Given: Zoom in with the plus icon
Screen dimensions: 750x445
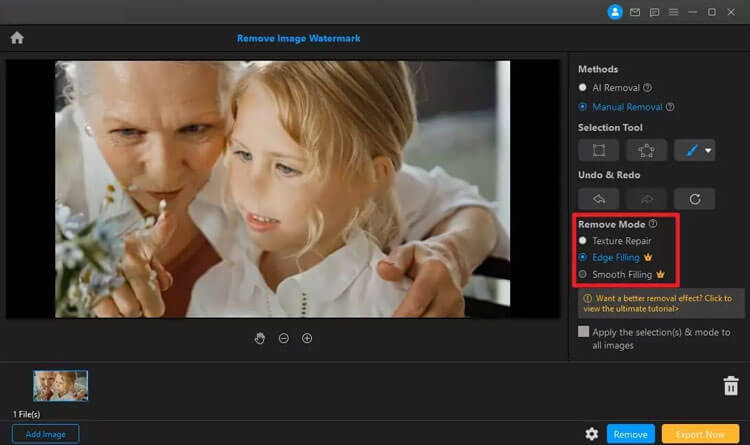Looking at the screenshot, I should (x=307, y=338).
